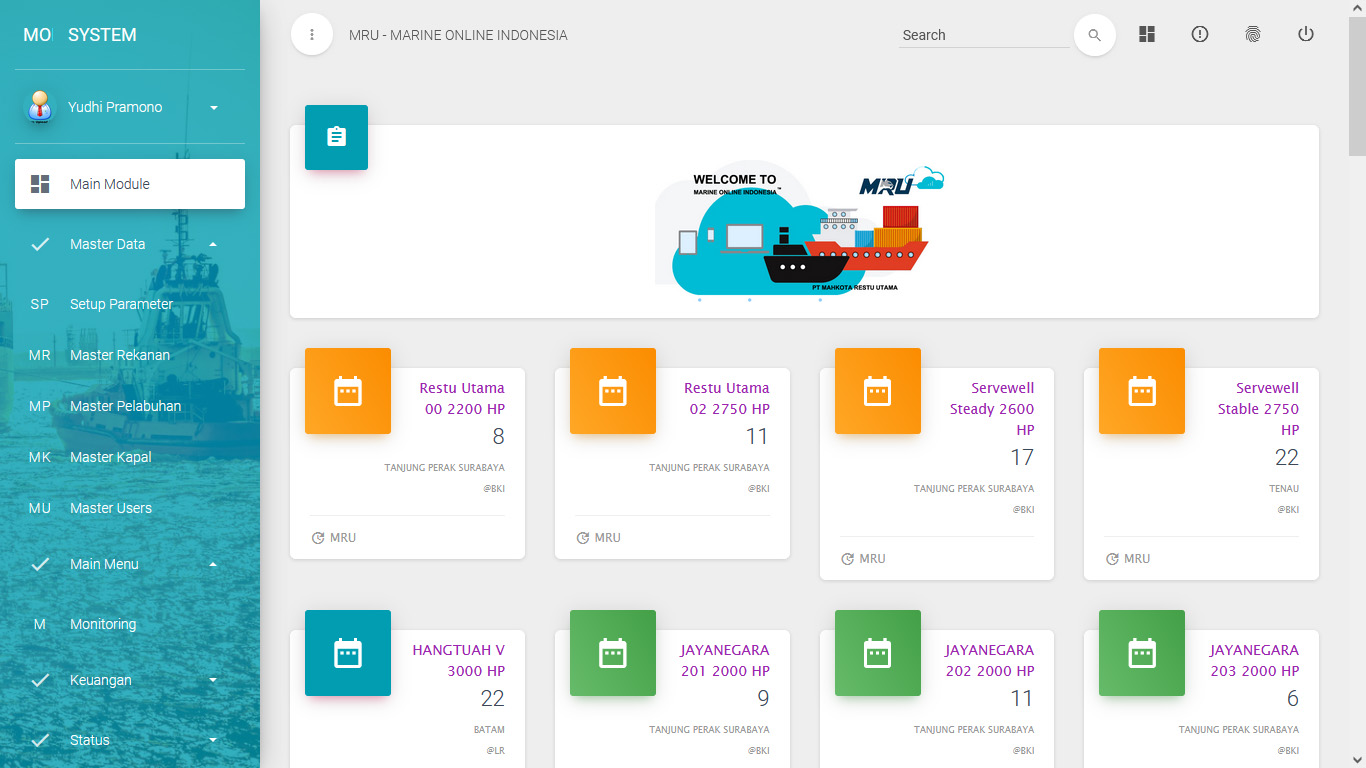Screen dimensions: 1366x768
Task: Click the Search input field
Action: (983, 35)
